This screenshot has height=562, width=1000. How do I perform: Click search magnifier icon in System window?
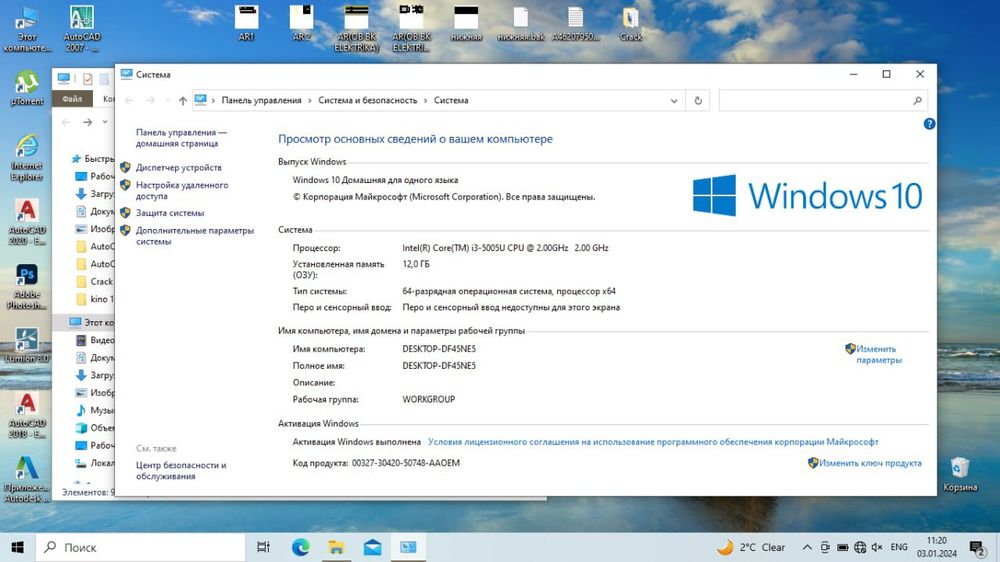point(917,100)
